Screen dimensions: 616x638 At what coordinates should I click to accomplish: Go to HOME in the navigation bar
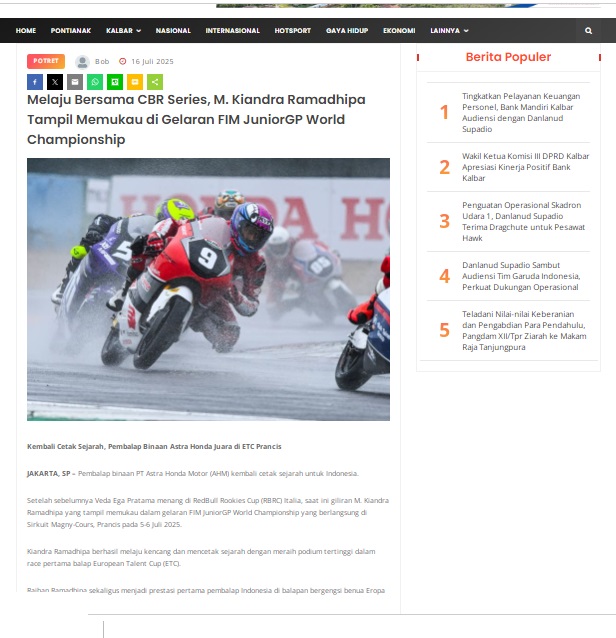click(26, 31)
